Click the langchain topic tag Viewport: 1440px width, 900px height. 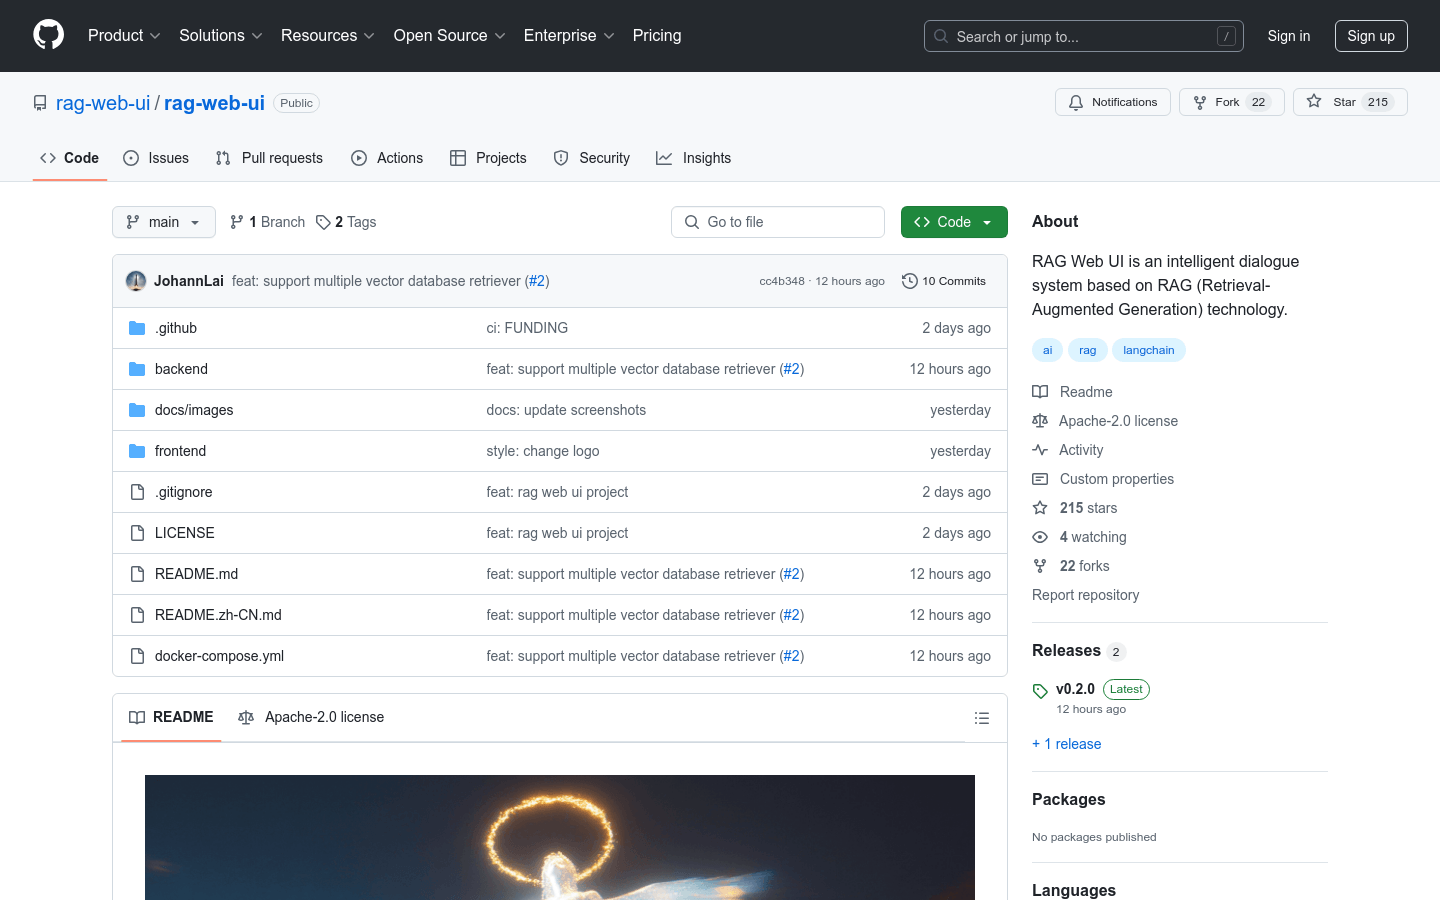[1148, 350]
